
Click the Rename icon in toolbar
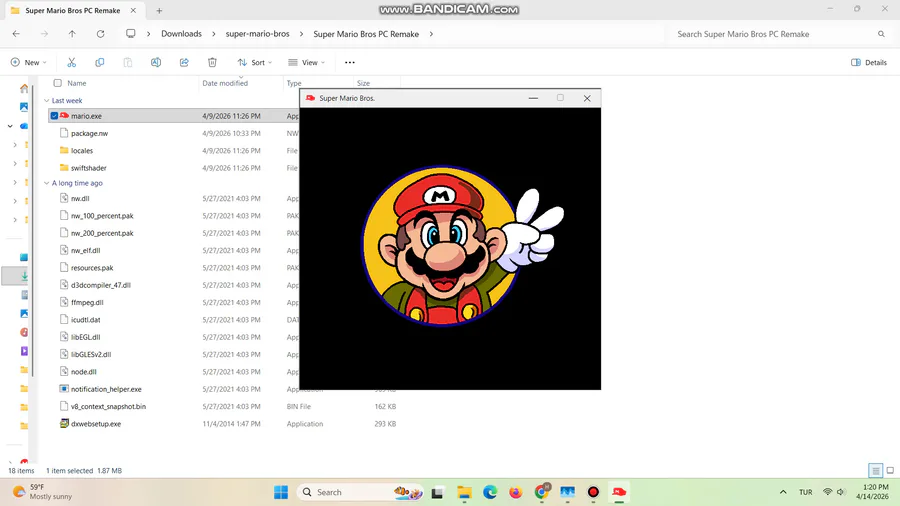pyautogui.click(x=156, y=62)
